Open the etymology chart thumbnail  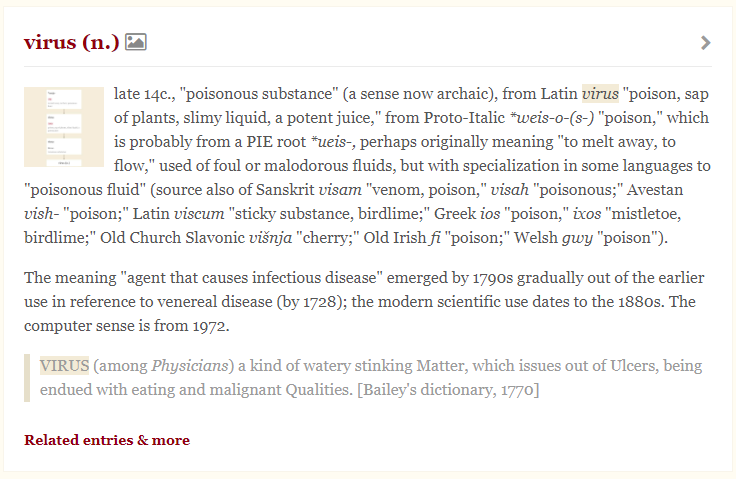(x=64, y=127)
